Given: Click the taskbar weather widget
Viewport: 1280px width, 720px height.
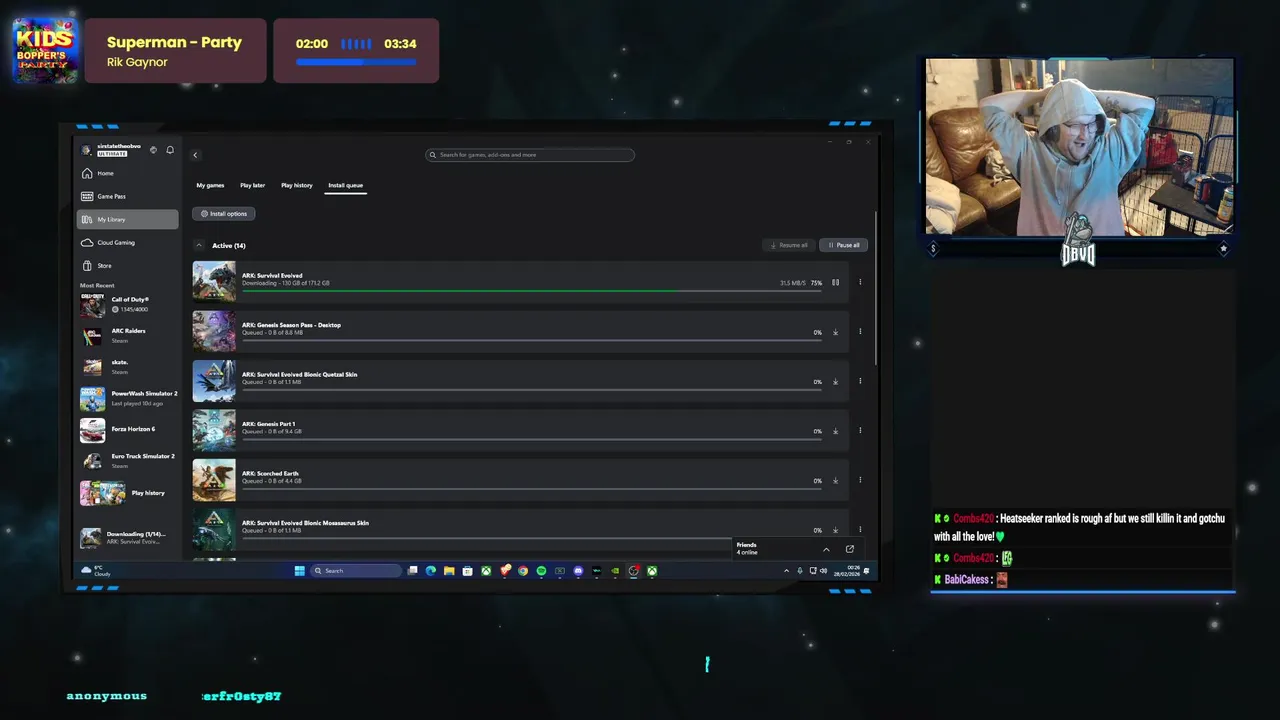Looking at the screenshot, I should [x=96, y=571].
